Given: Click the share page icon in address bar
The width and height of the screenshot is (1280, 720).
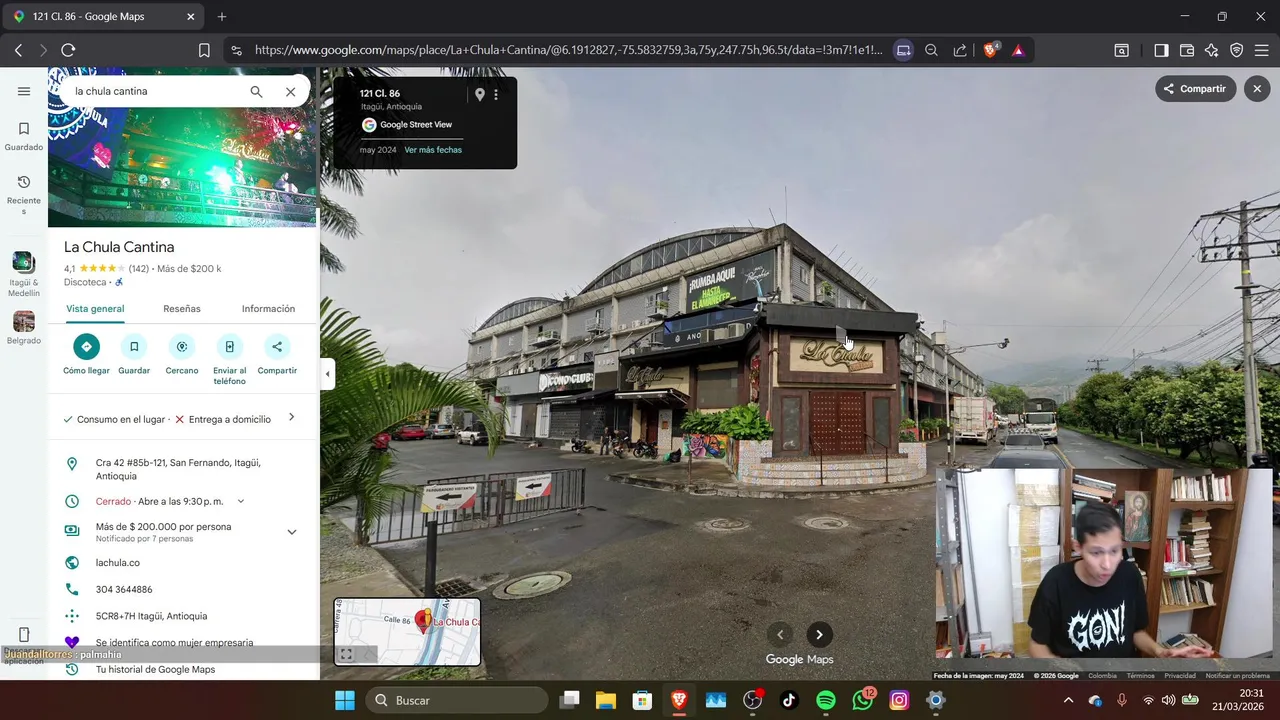Looking at the screenshot, I should click(x=960, y=50).
